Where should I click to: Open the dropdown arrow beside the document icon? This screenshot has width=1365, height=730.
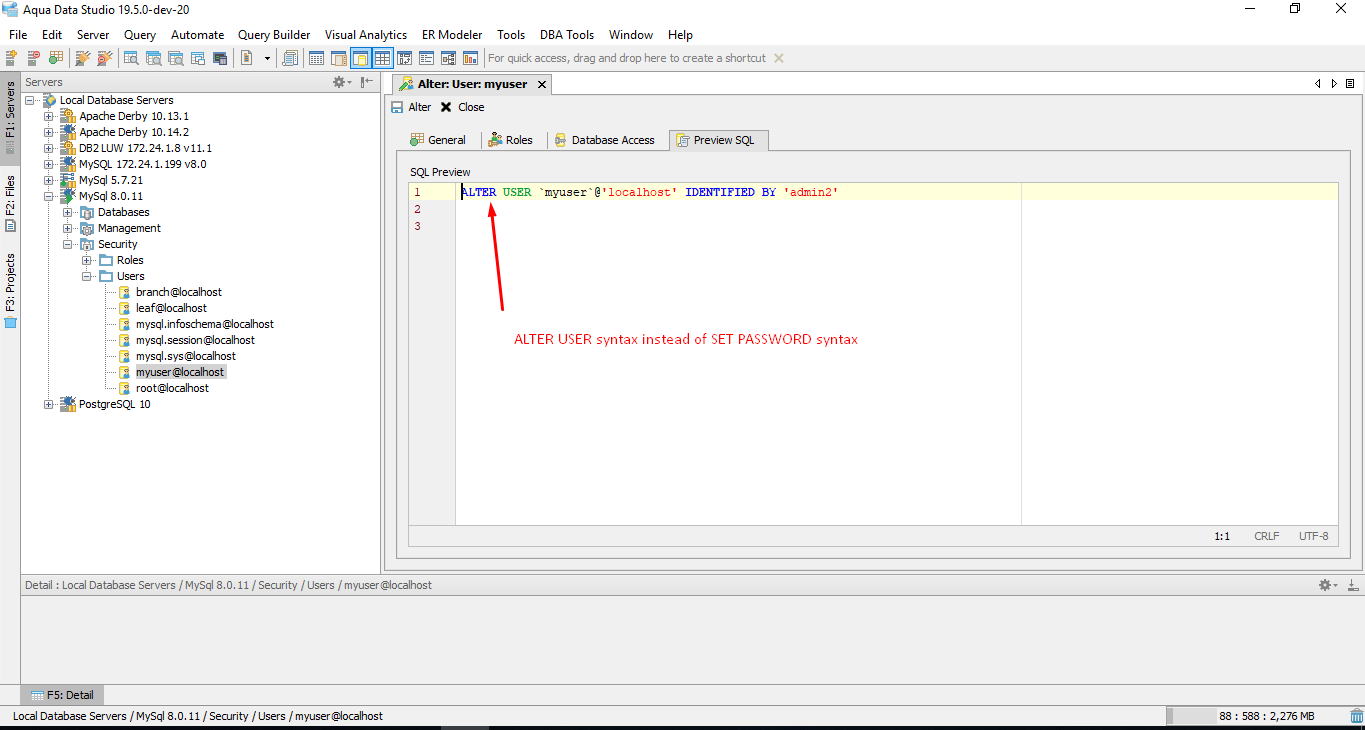(267, 58)
